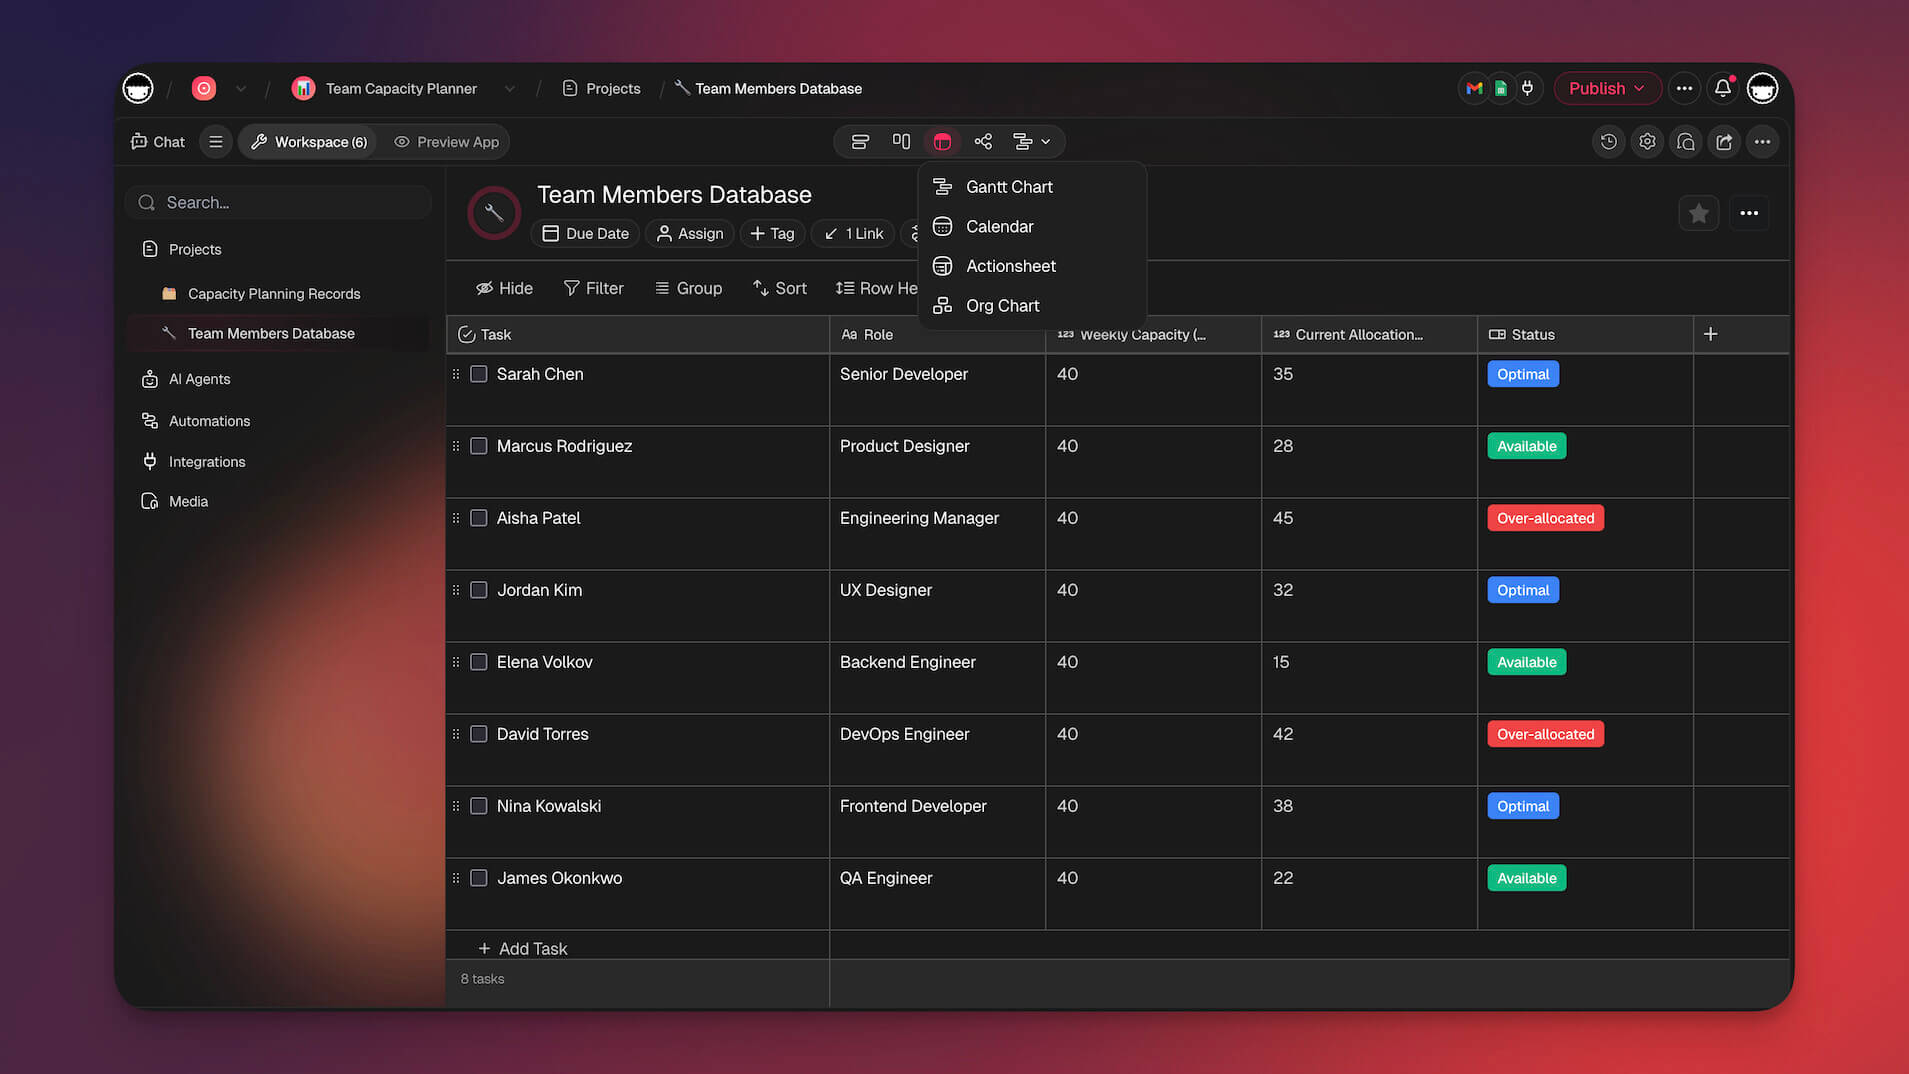Mark David Torres task checkbox
This screenshot has width=1909, height=1074.
pos(479,734)
